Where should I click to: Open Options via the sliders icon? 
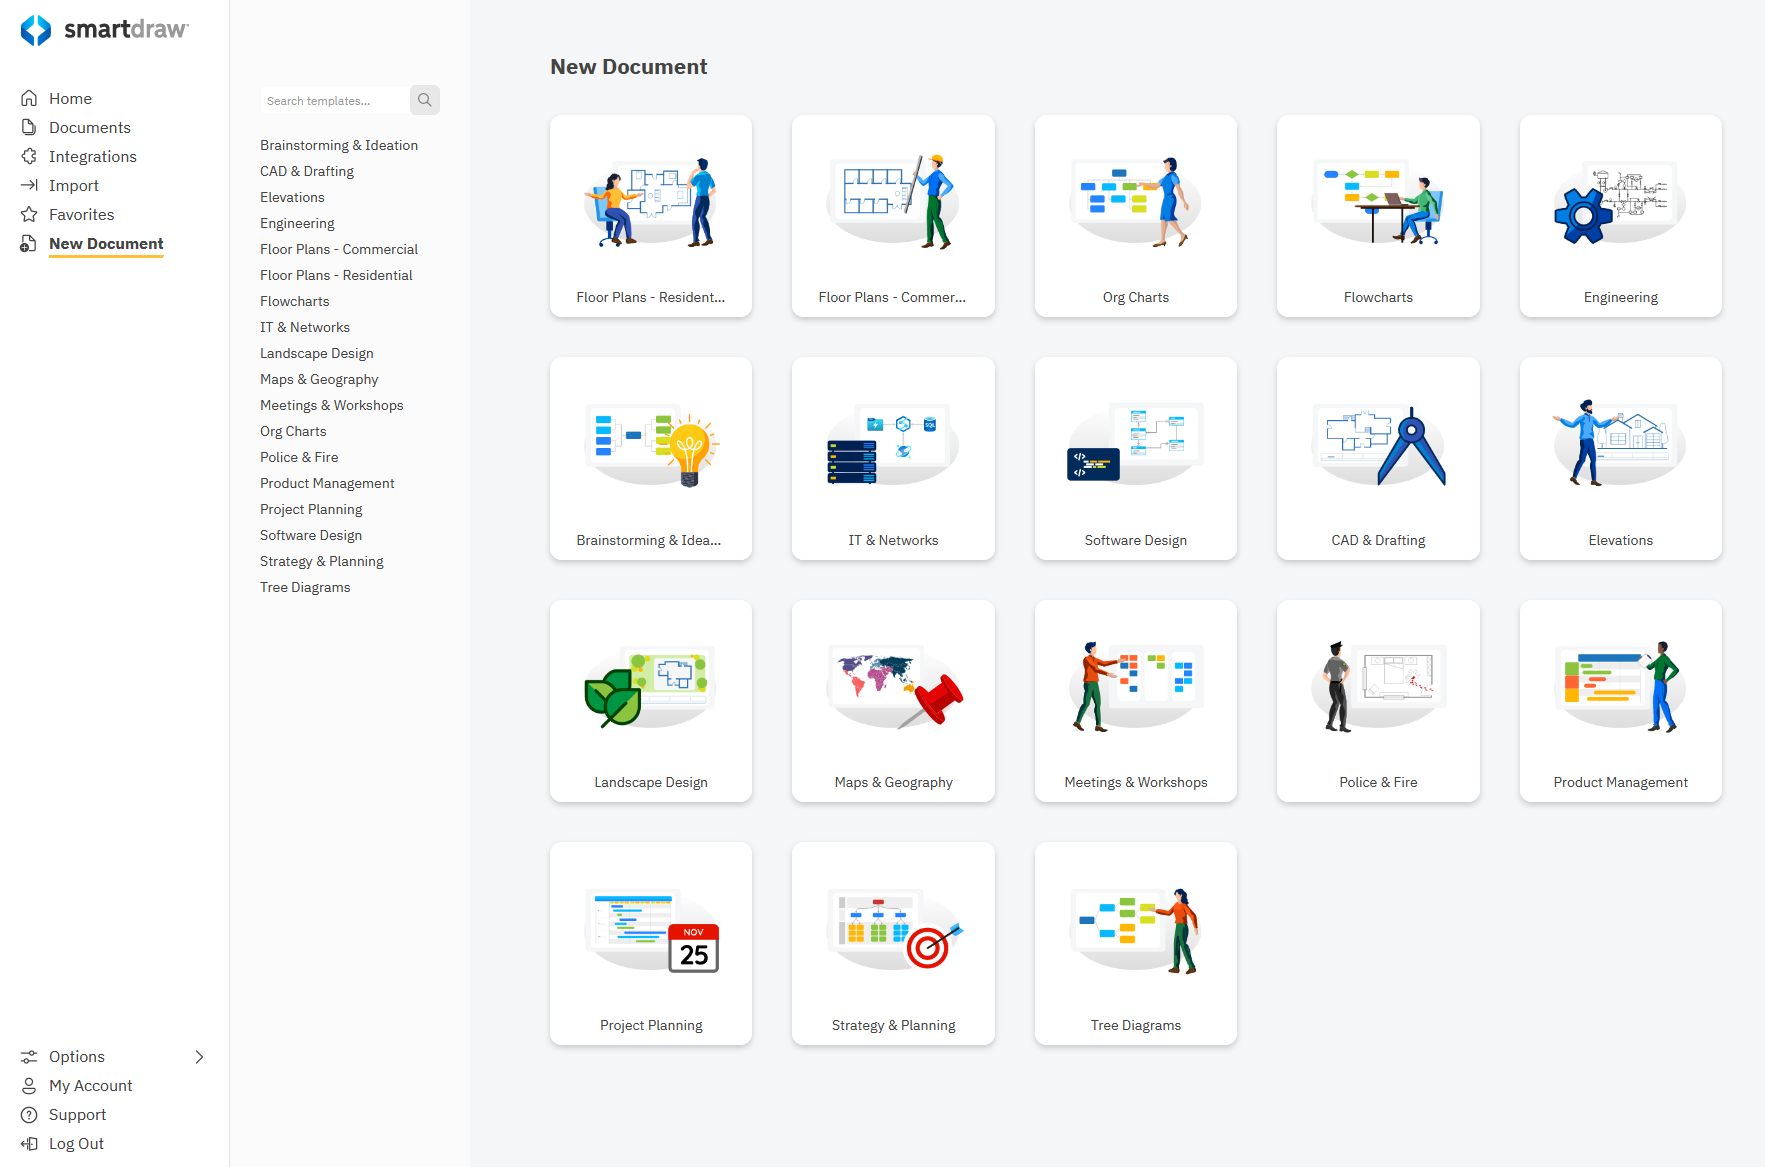(x=30, y=1056)
